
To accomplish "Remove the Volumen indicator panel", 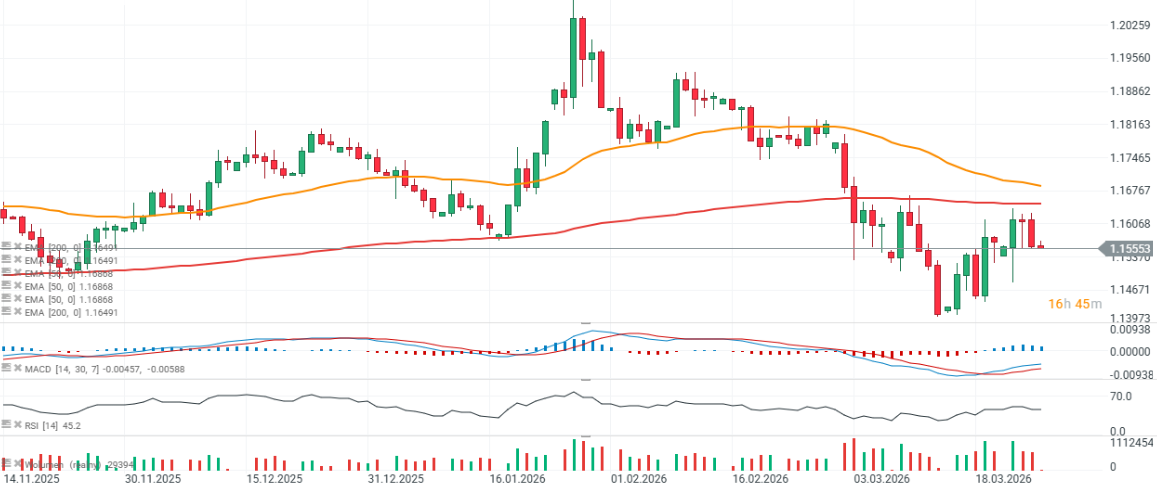I will coord(17,464).
